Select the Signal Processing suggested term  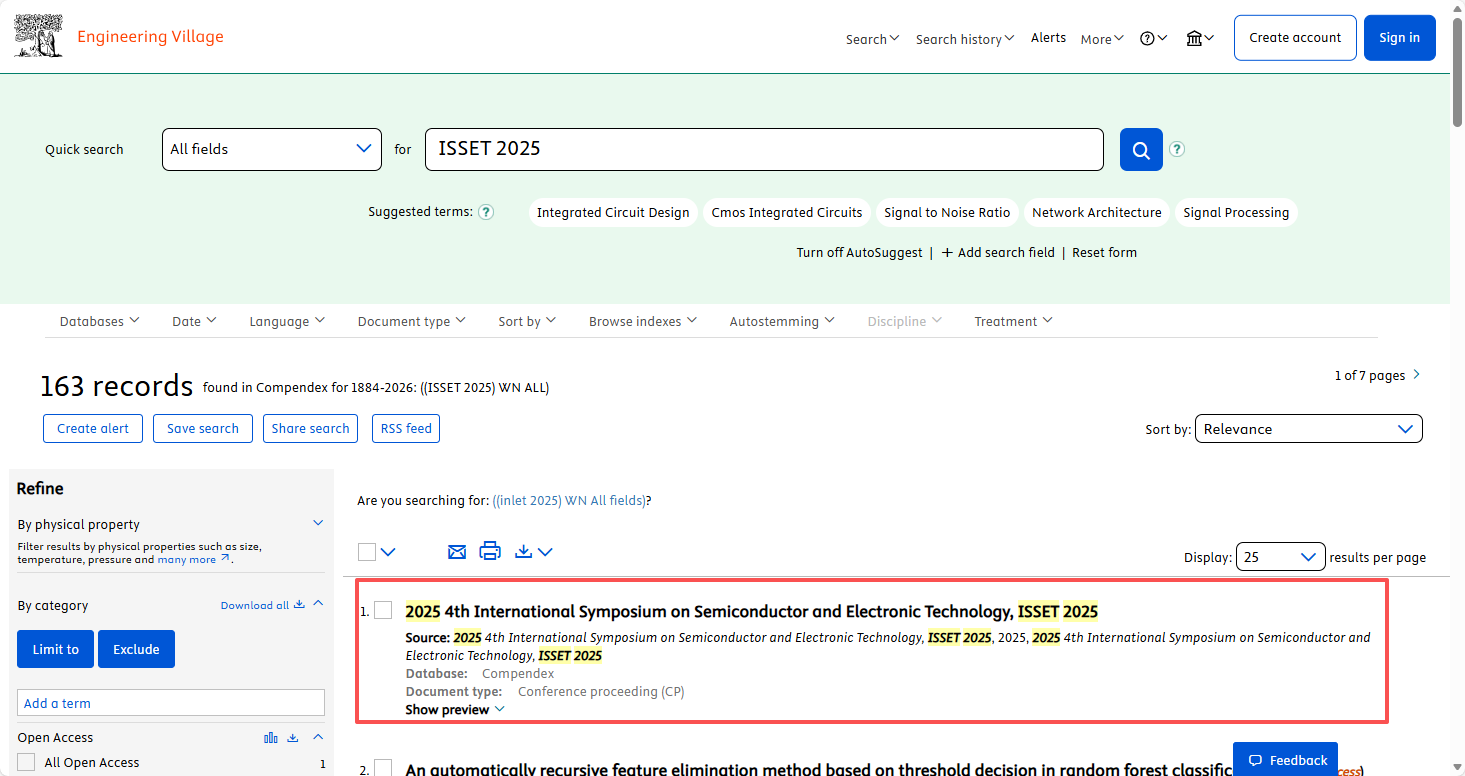pyautogui.click(x=1235, y=212)
